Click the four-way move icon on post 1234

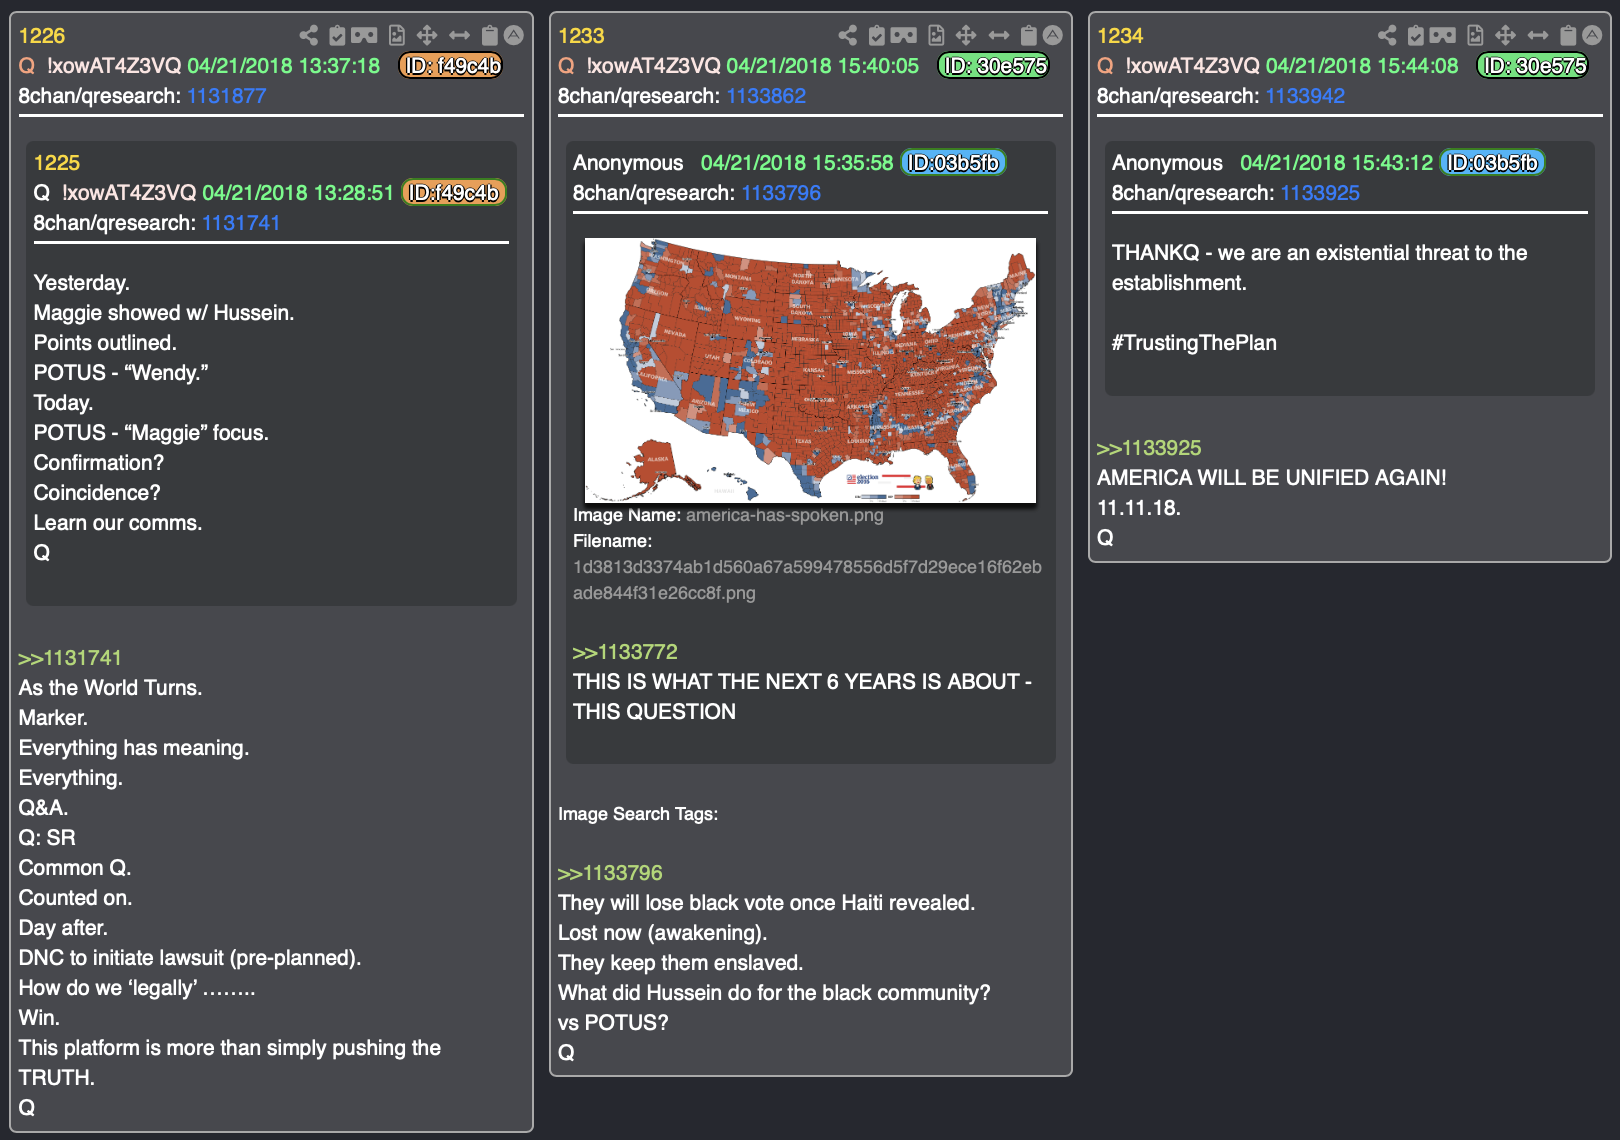click(x=1505, y=36)
